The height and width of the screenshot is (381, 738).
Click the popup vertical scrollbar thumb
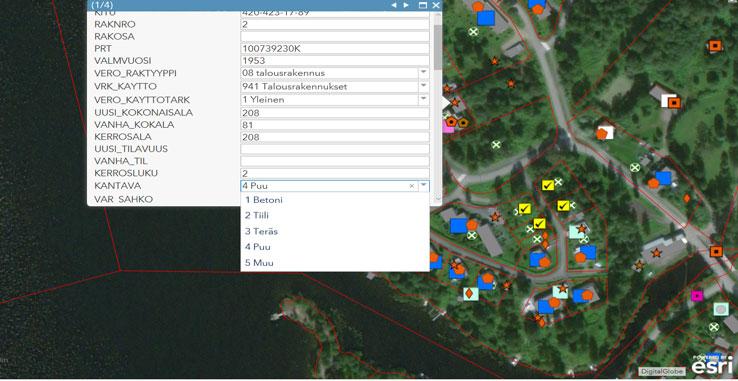438,47
